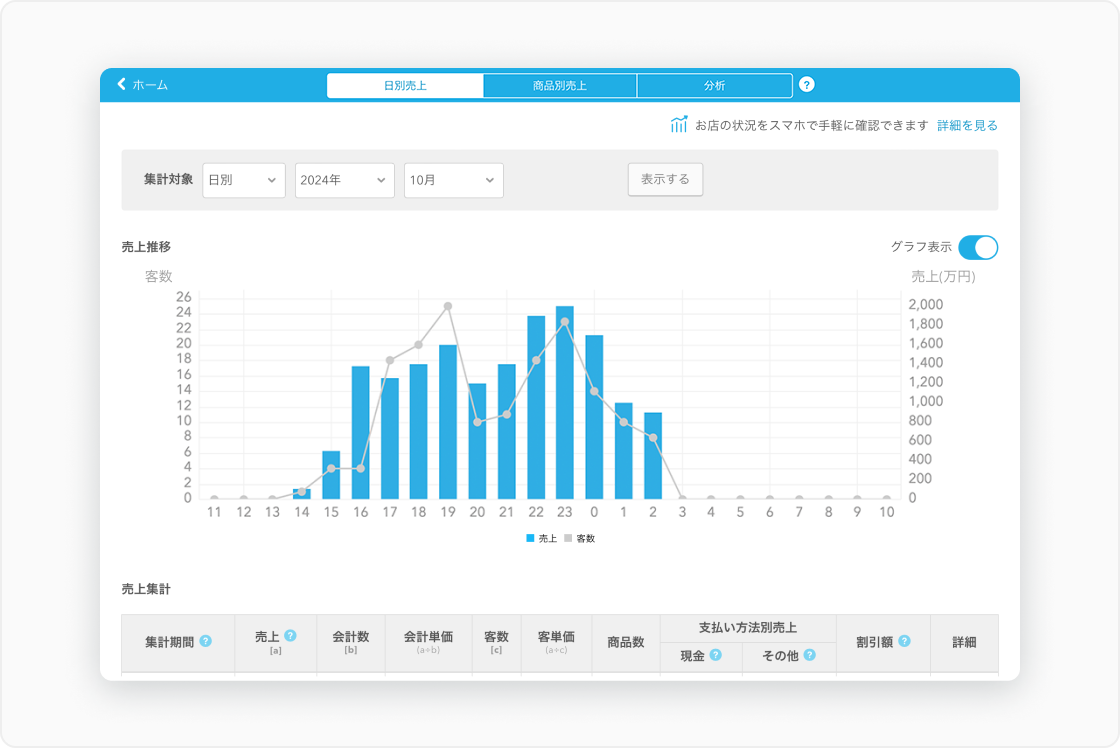Viewport: 1120px width, 748px height.
Task: Open the 日別 aggregation type dropdown
Action: pyautogui.click(x=243, y=180)
